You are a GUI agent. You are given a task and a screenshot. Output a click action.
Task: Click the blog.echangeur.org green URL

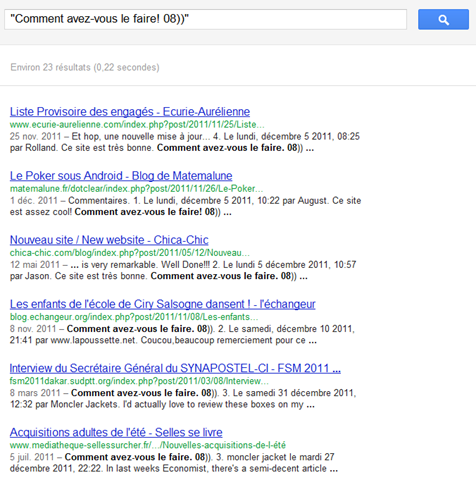click(134, 317)
